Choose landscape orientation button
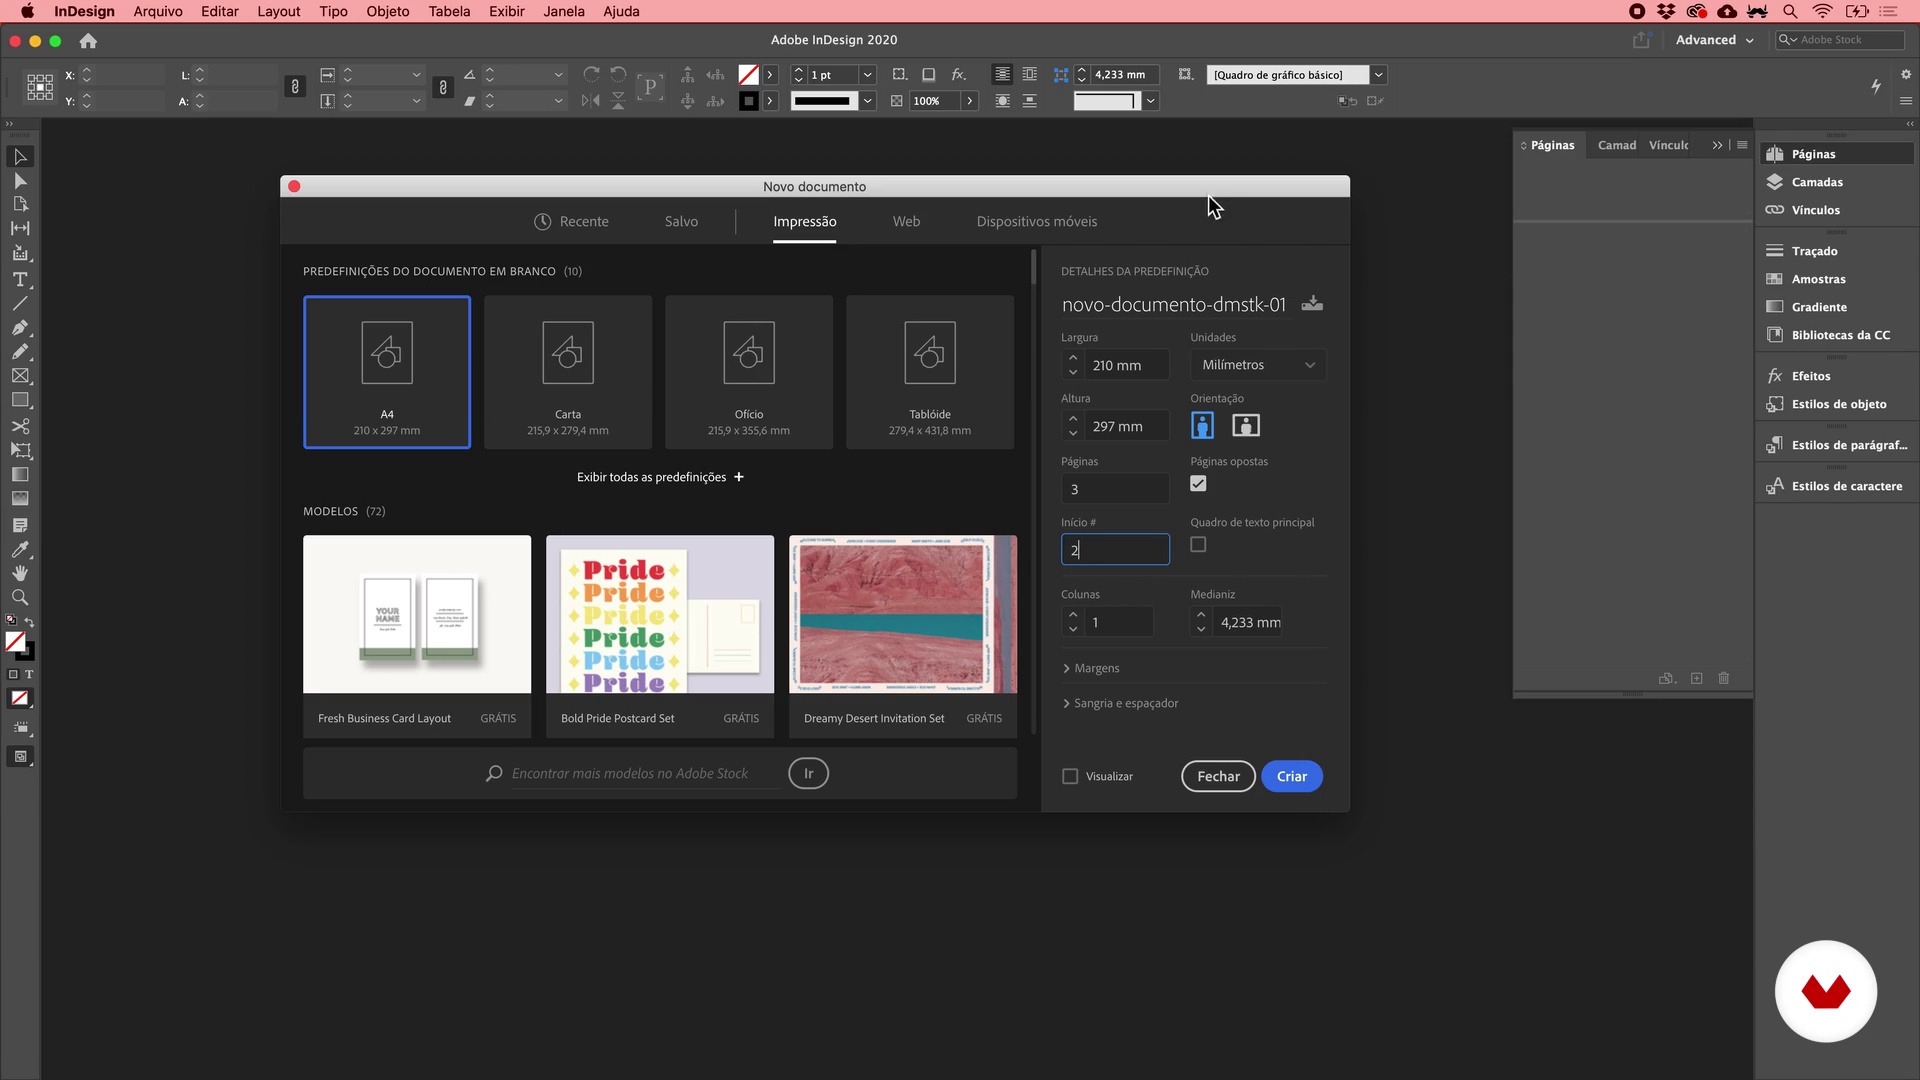This screenshot has width=1920, height=1080. (x=1246, y=426)
